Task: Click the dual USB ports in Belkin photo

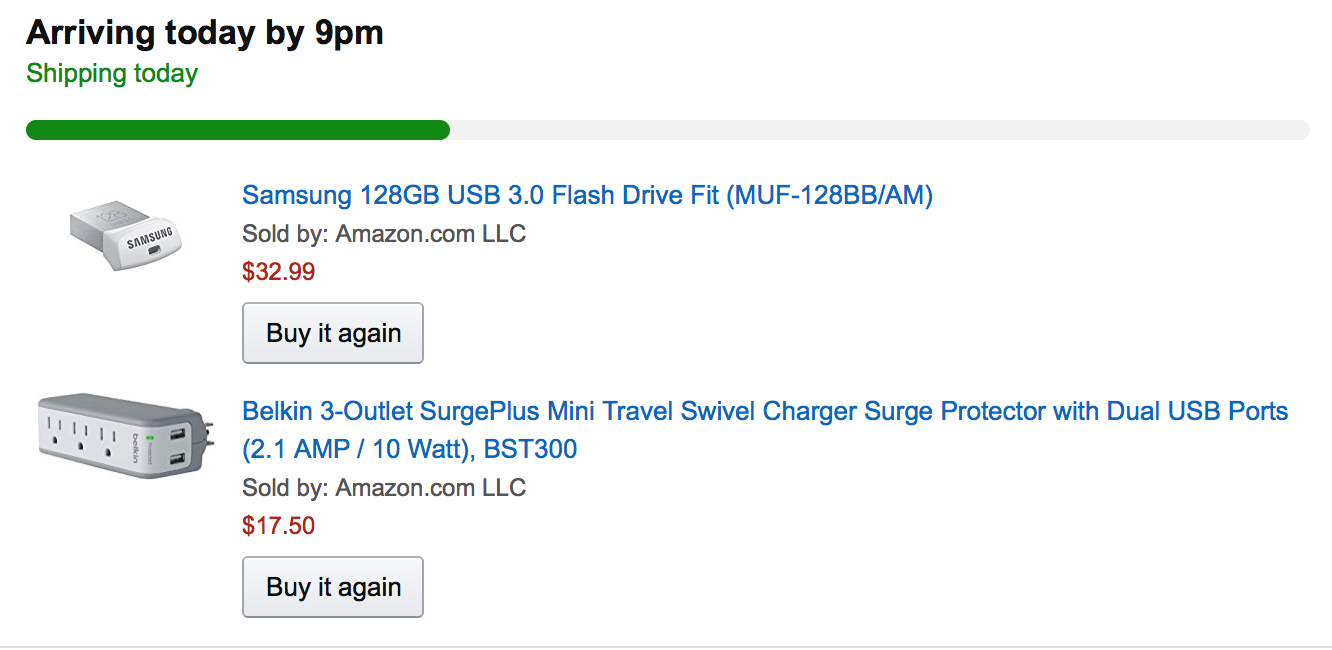Action: pyautogui.click(x=176, y=447)
